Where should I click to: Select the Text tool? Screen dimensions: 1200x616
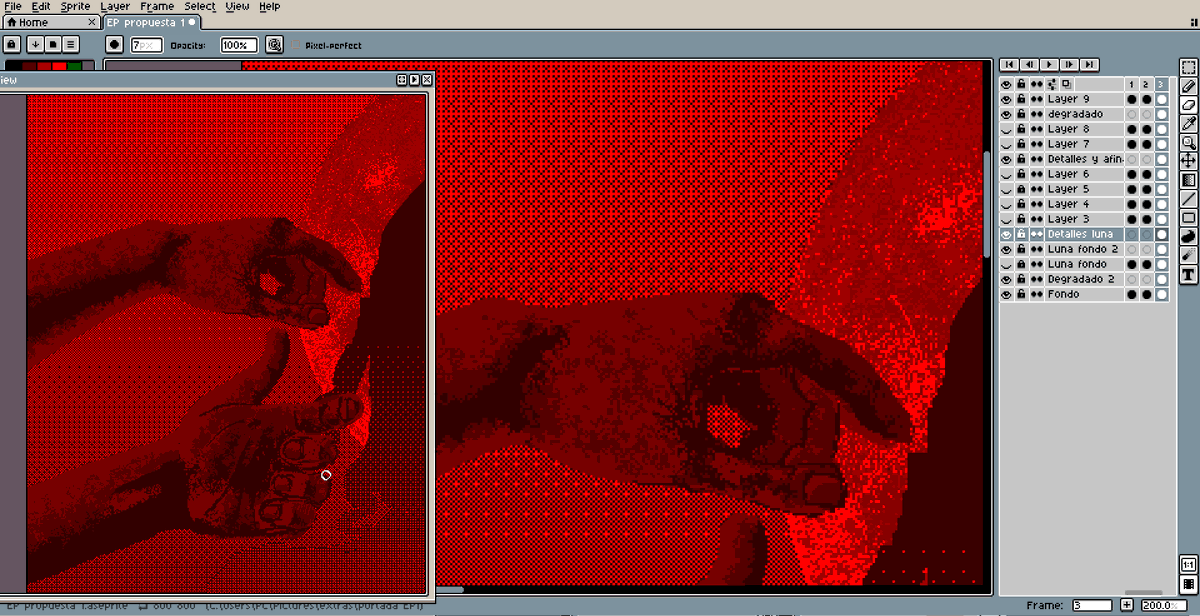pos(1189,274)
